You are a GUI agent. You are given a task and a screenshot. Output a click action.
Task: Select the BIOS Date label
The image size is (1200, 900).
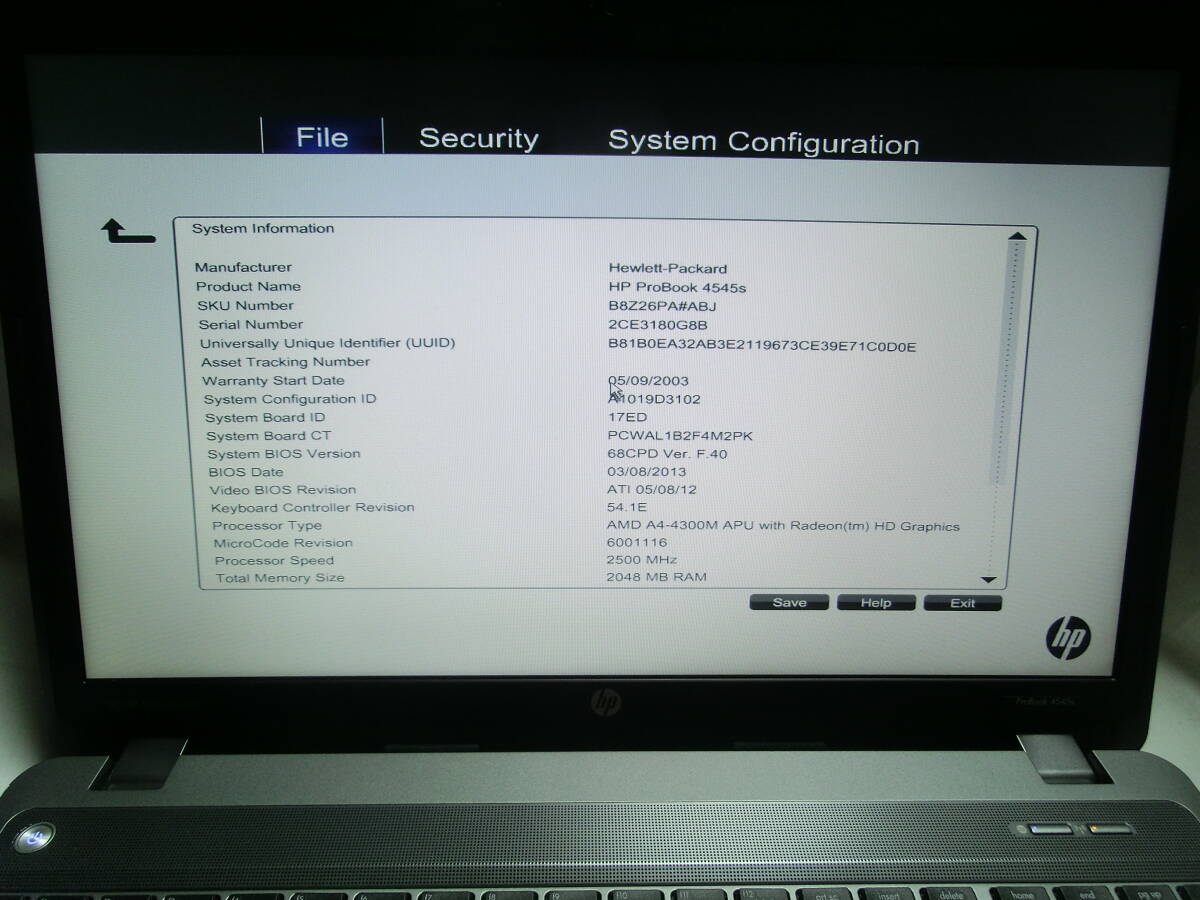pyautogui.click(x=246, y=472)
